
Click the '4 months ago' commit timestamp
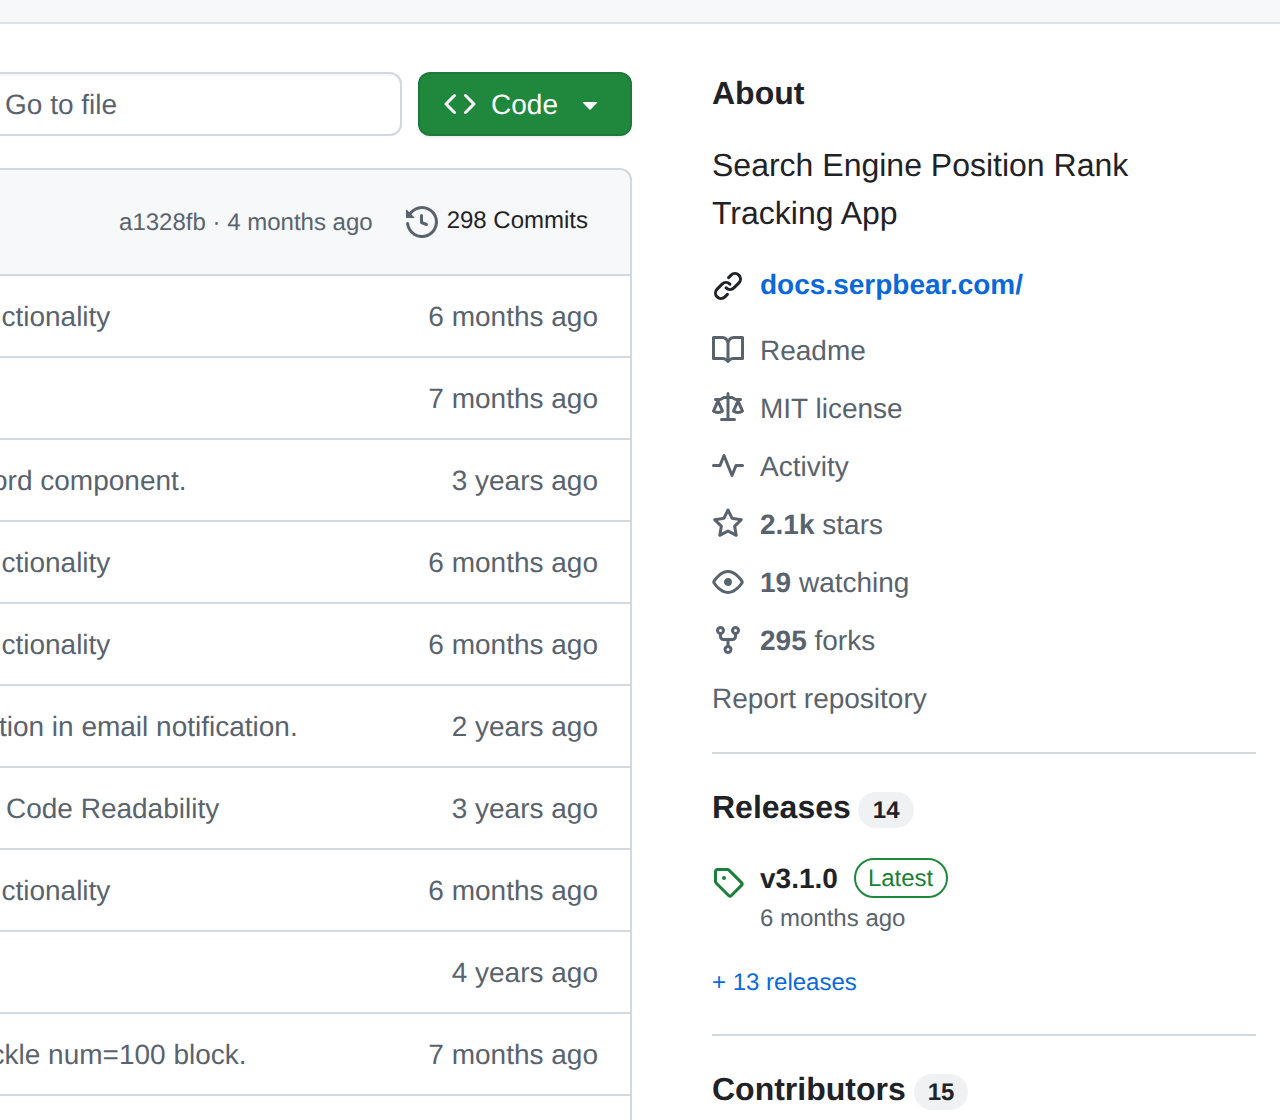pos(299,222)
